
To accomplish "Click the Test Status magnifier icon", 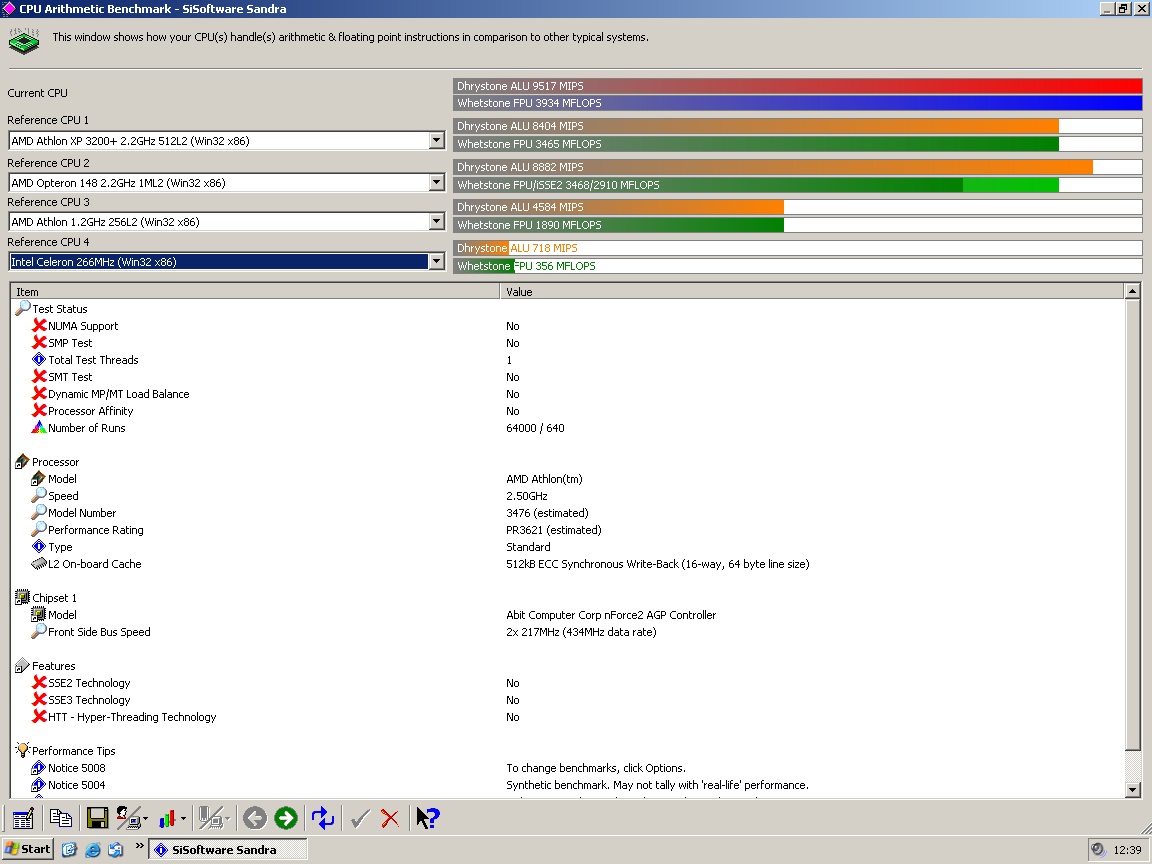I will (x=23, y=308).
